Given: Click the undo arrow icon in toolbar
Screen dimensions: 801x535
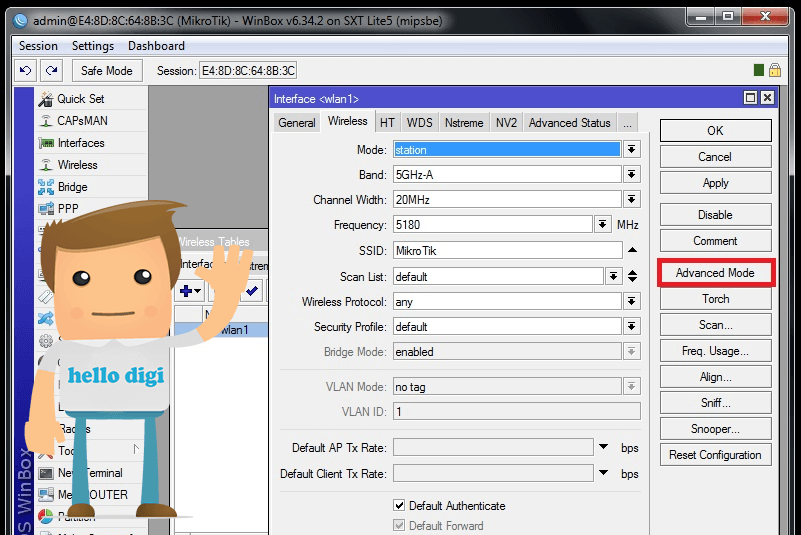Looking at the screenshot, I should [26, 71].
